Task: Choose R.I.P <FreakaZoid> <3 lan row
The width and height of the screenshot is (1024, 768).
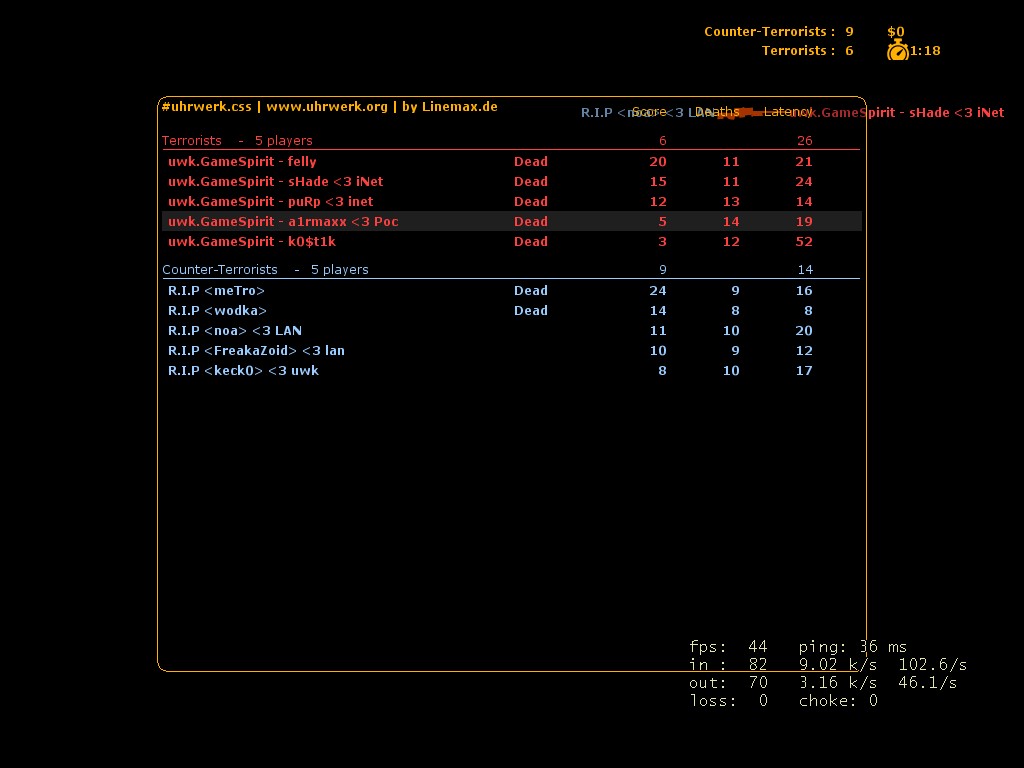Action: [x=256, y=350]
